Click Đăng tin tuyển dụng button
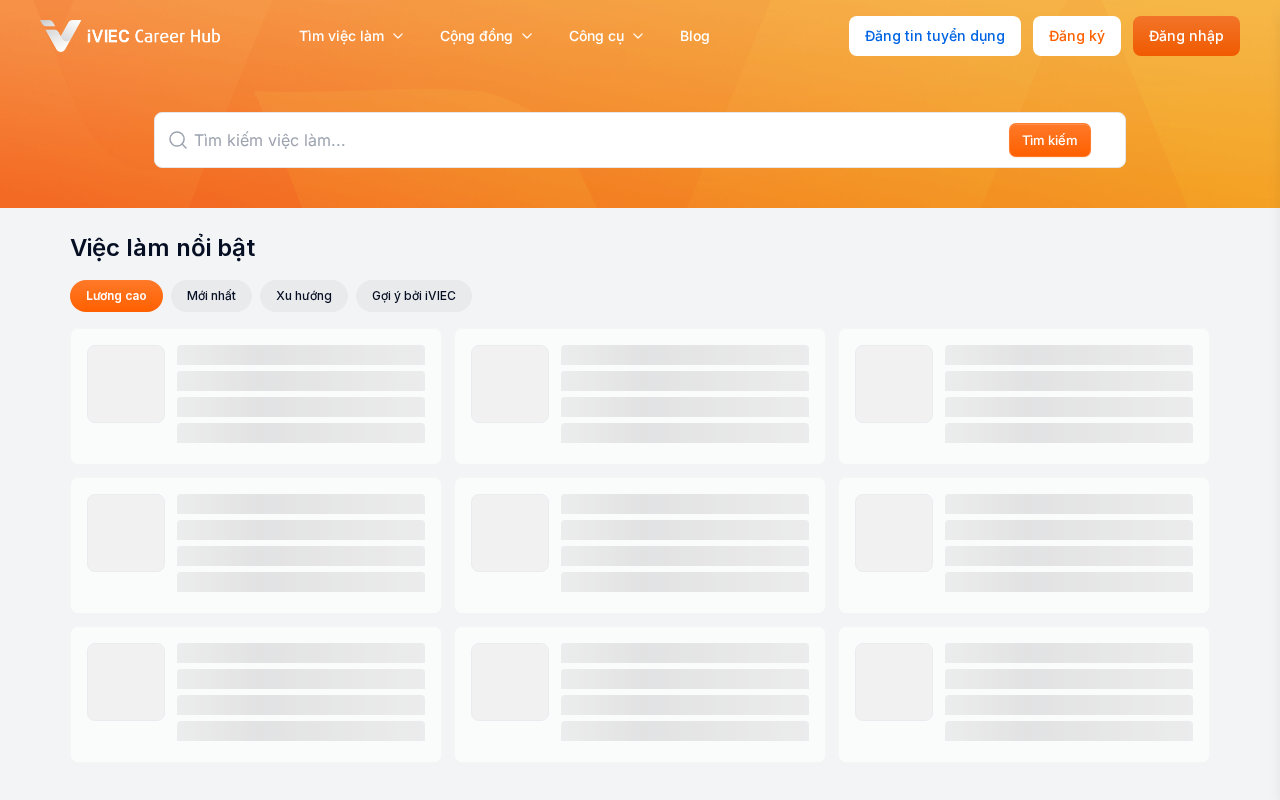1280x800 pixels. (934, 36)
